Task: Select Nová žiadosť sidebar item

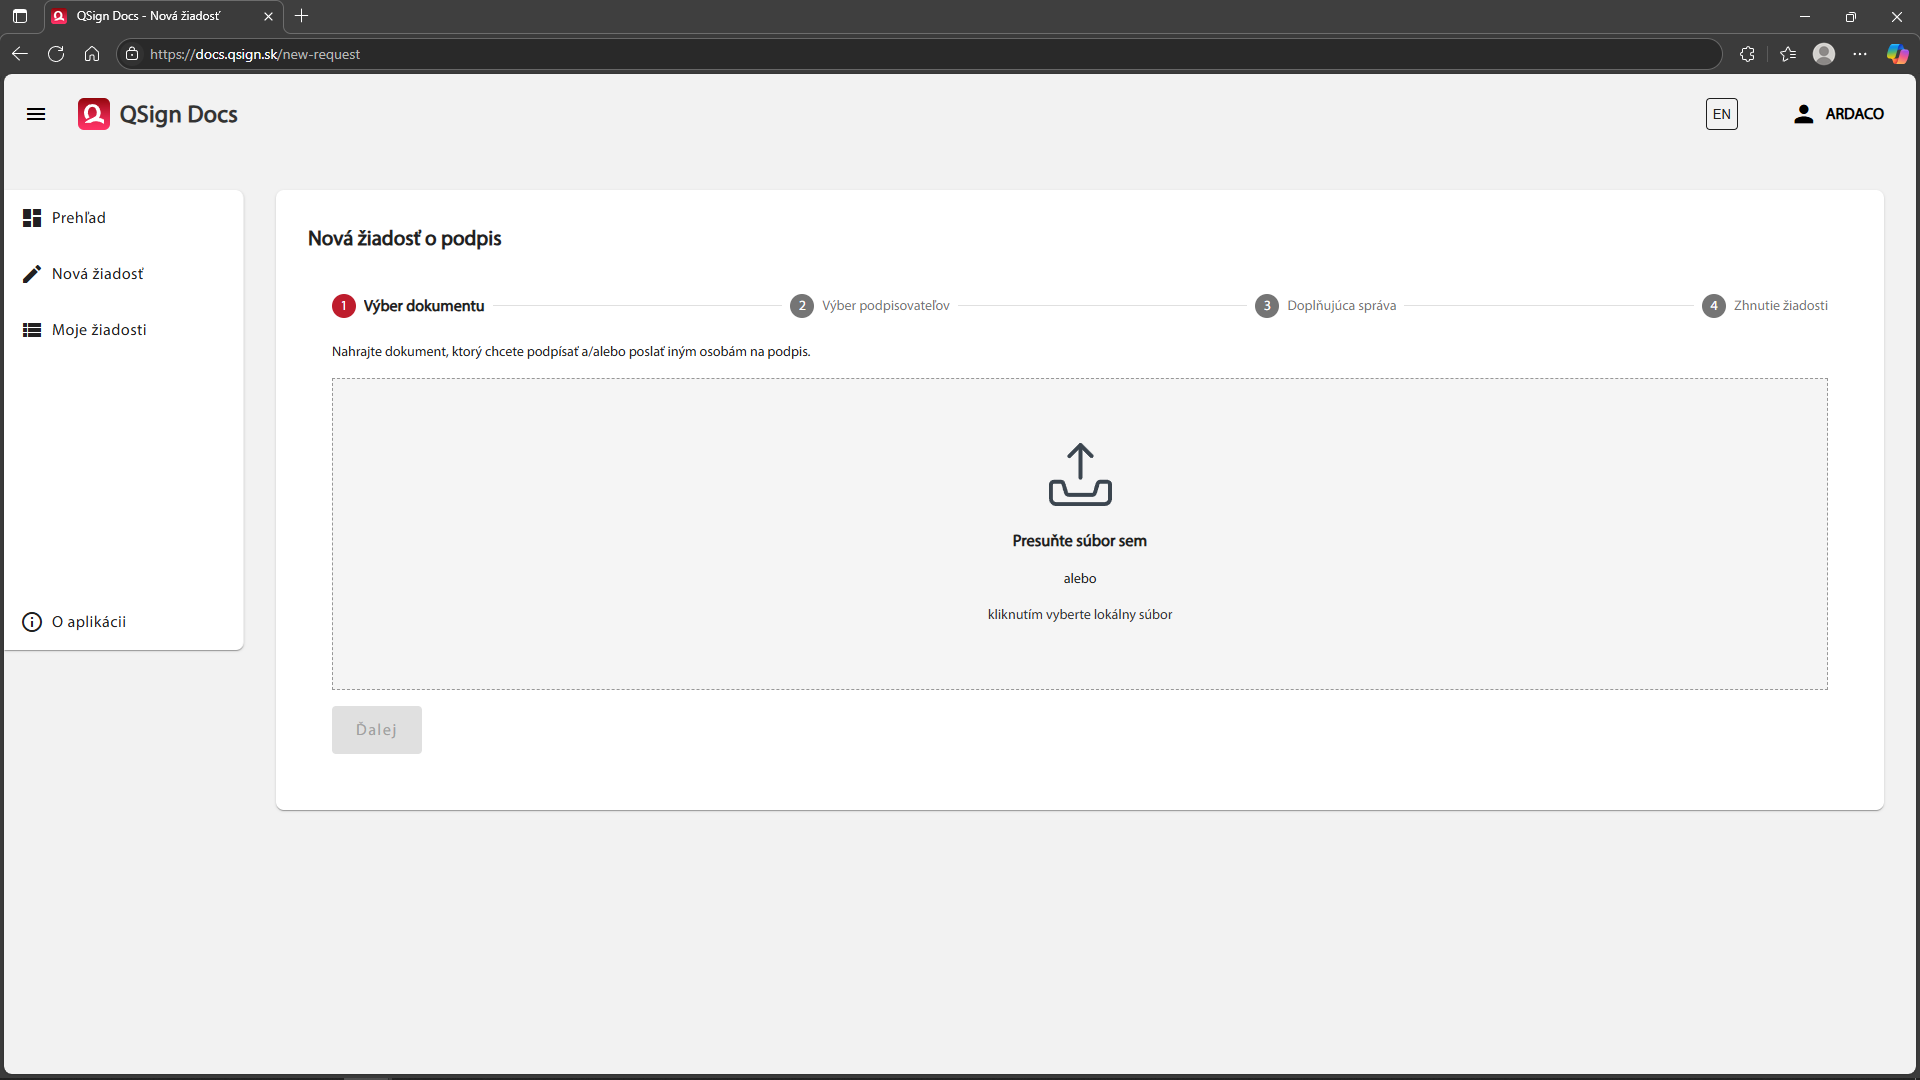Action: pos(97,274)
